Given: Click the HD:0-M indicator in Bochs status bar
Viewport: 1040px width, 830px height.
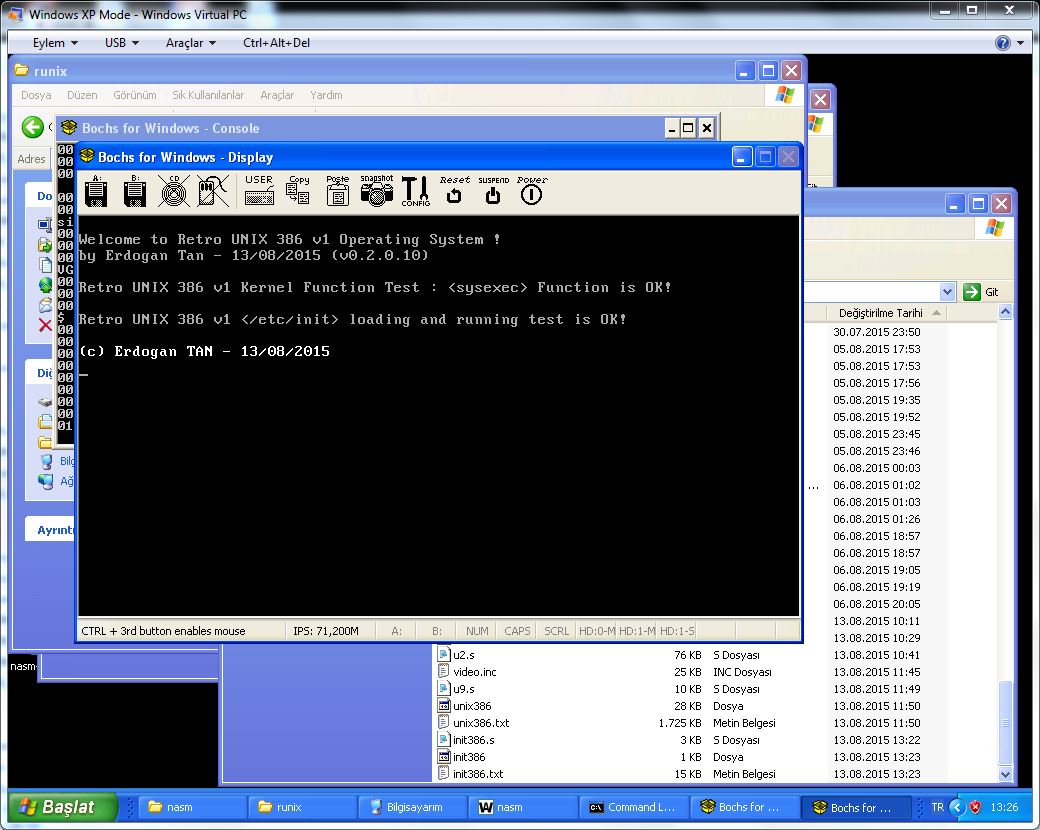Looking at the screenshot, I should pos(597,631).
